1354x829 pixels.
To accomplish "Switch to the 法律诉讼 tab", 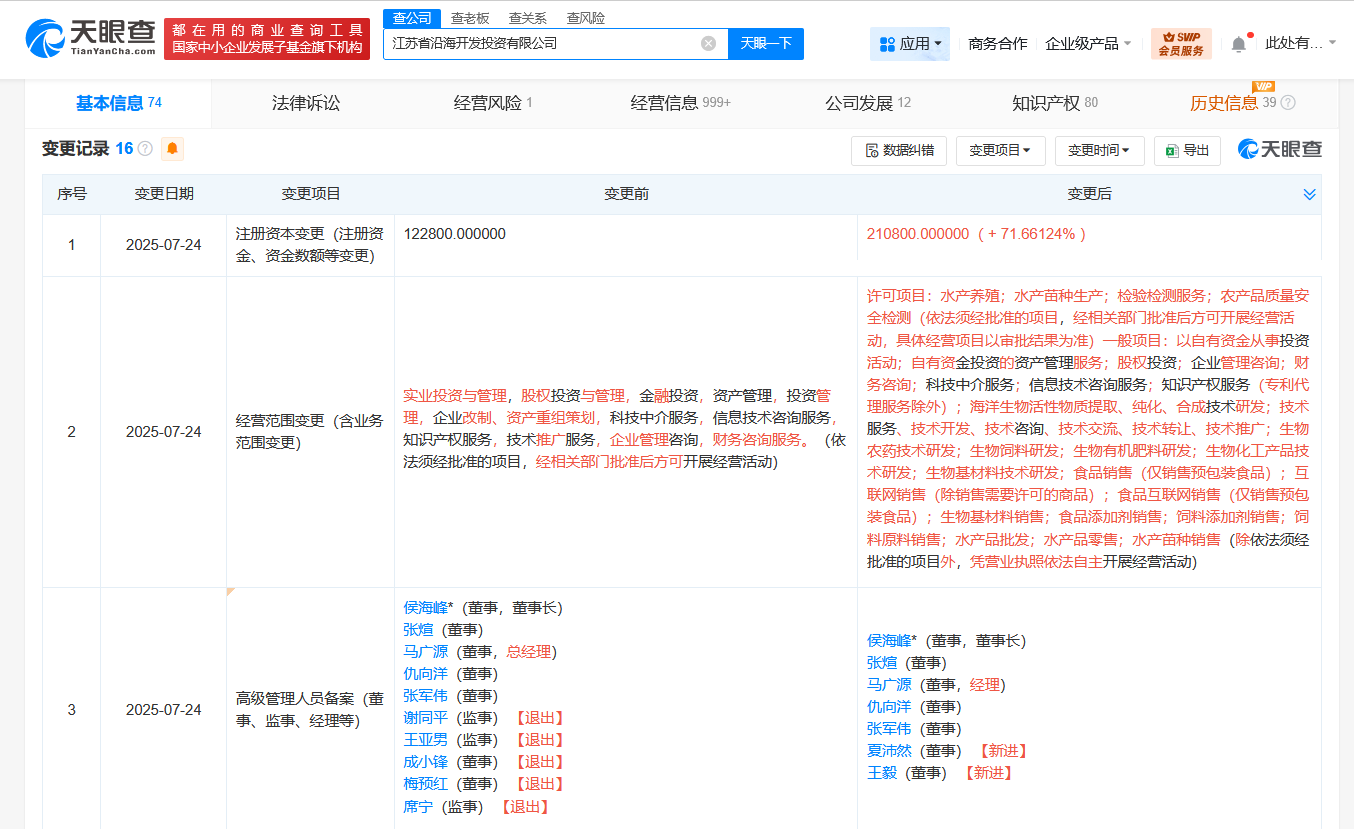I will coord(306,103).
